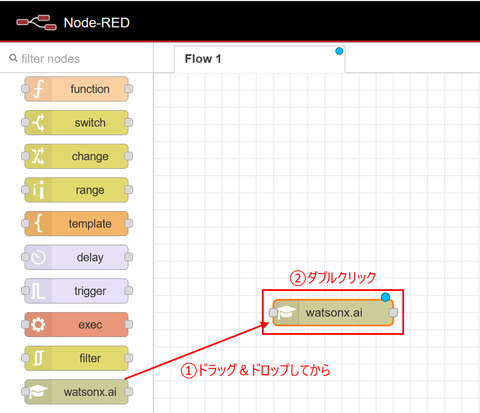Image resolution: width=480 pixels, height=413 pixels.
Task: Open the Flow 1 tab
Action: (x=259, y=59)
